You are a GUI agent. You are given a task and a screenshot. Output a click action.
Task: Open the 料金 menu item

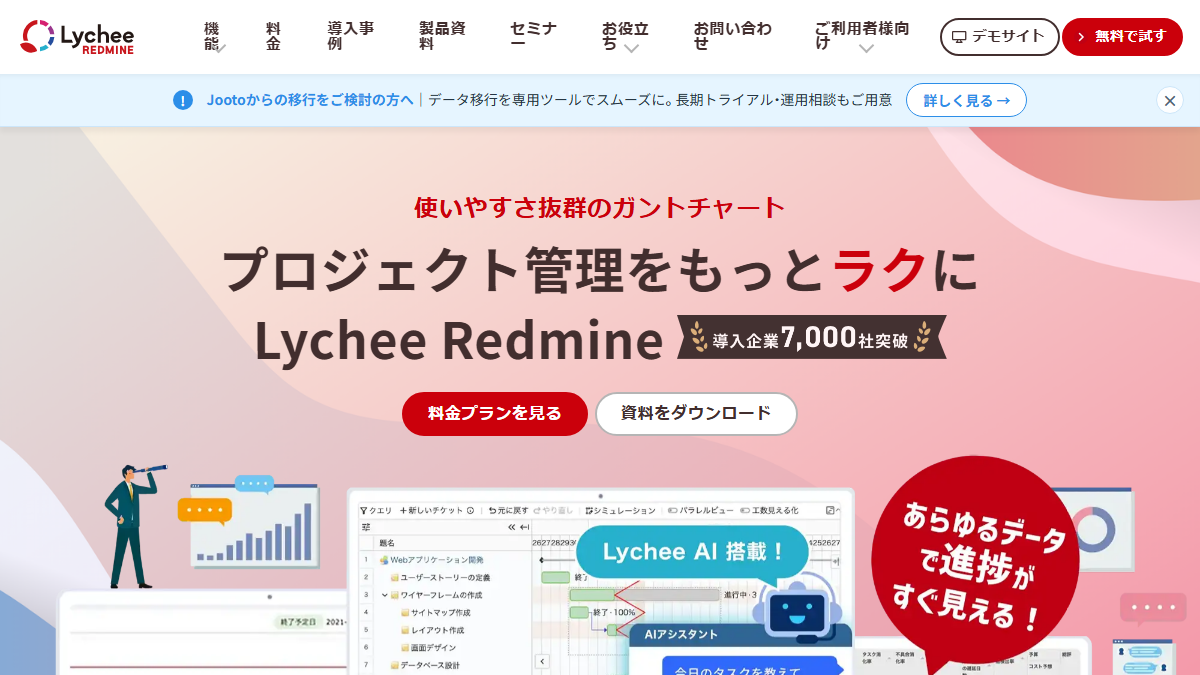(273, 37)
